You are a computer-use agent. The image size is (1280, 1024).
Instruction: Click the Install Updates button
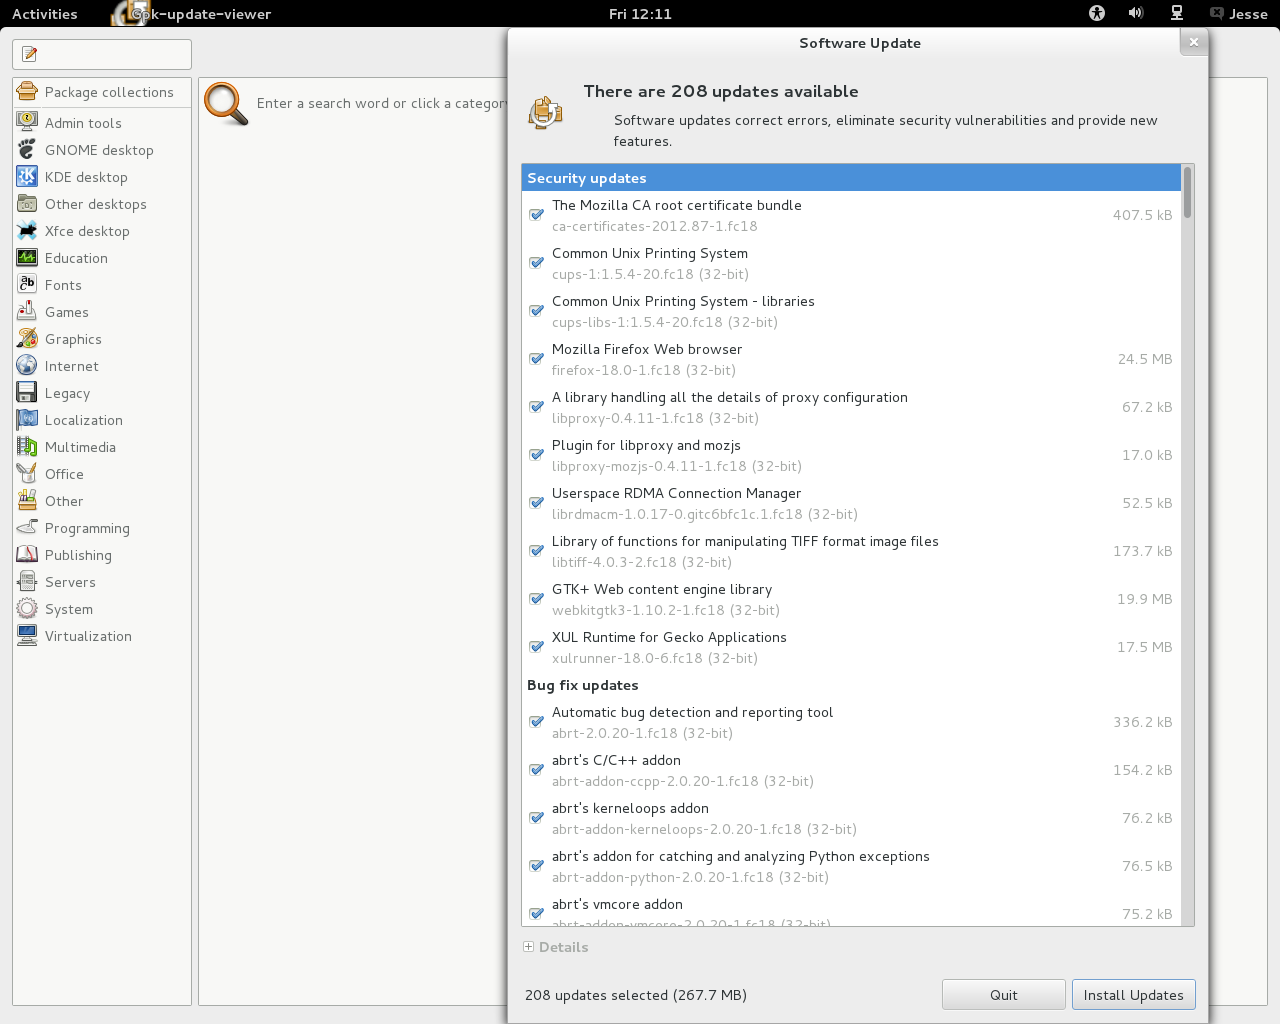pyautogui.click(x=1133, y=995)
